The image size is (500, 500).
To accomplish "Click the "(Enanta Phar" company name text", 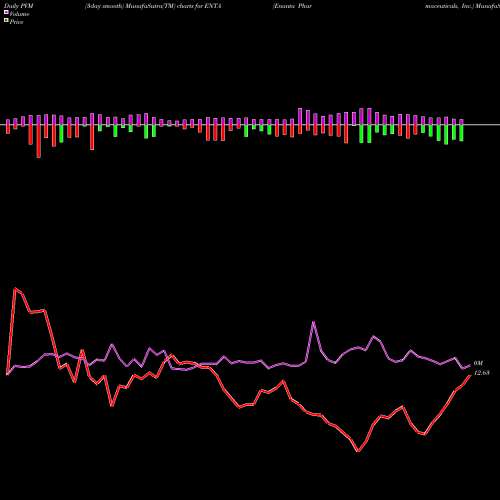I will coord(292,6).
